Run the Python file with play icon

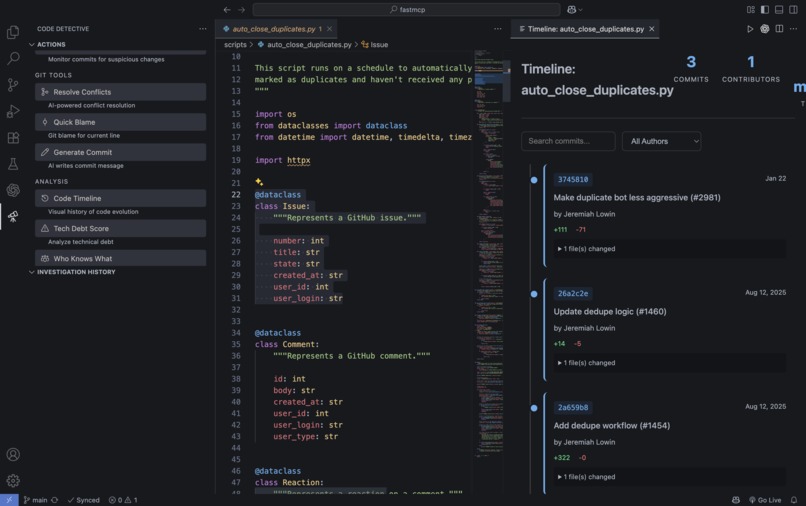(x=750, y=29)
